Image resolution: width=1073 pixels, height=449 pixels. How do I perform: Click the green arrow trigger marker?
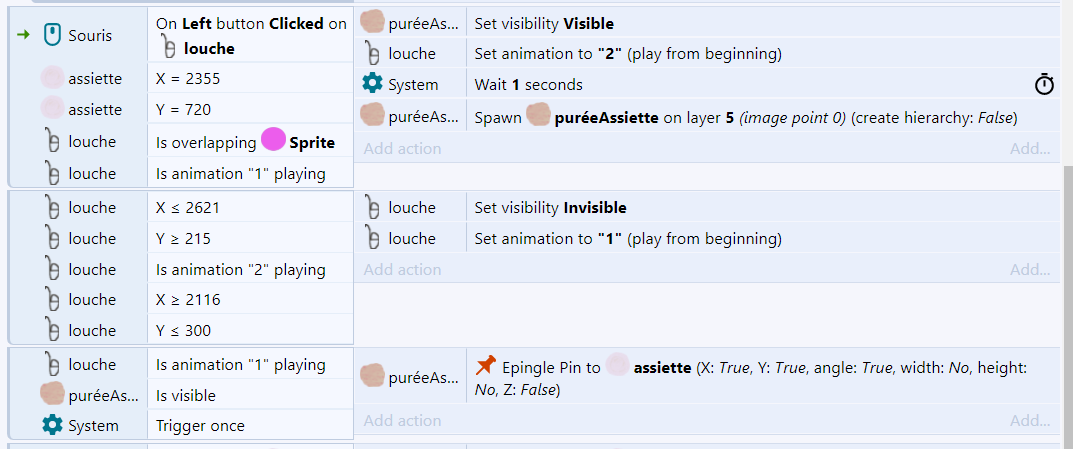pos(23,35)
